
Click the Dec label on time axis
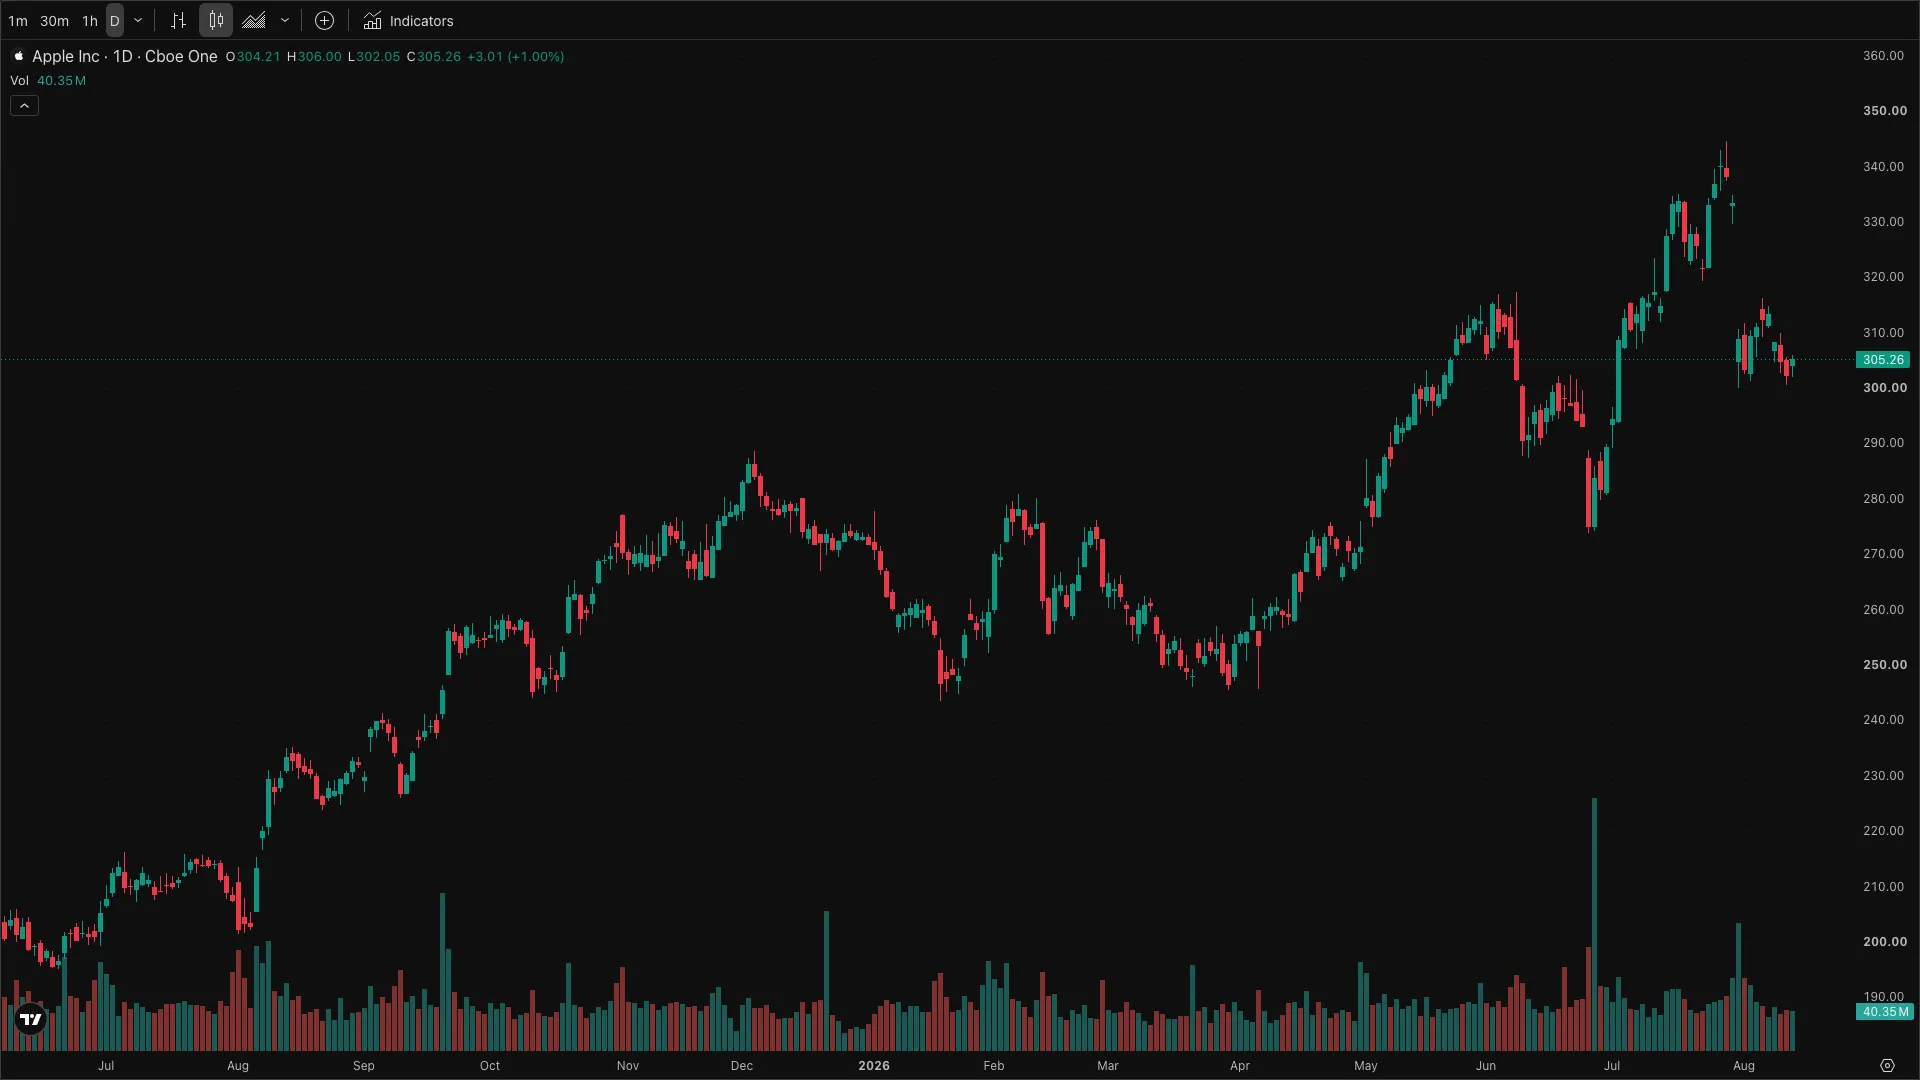coord(742,1066)
